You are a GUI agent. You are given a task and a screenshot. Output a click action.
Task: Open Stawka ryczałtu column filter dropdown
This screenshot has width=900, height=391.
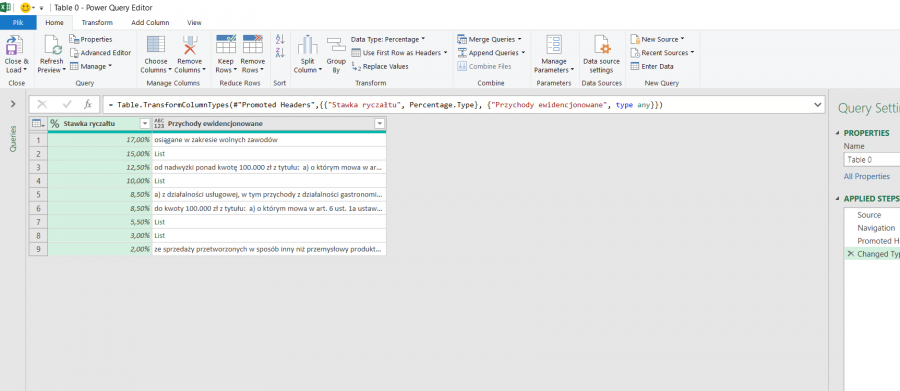[x=145, y=123]
